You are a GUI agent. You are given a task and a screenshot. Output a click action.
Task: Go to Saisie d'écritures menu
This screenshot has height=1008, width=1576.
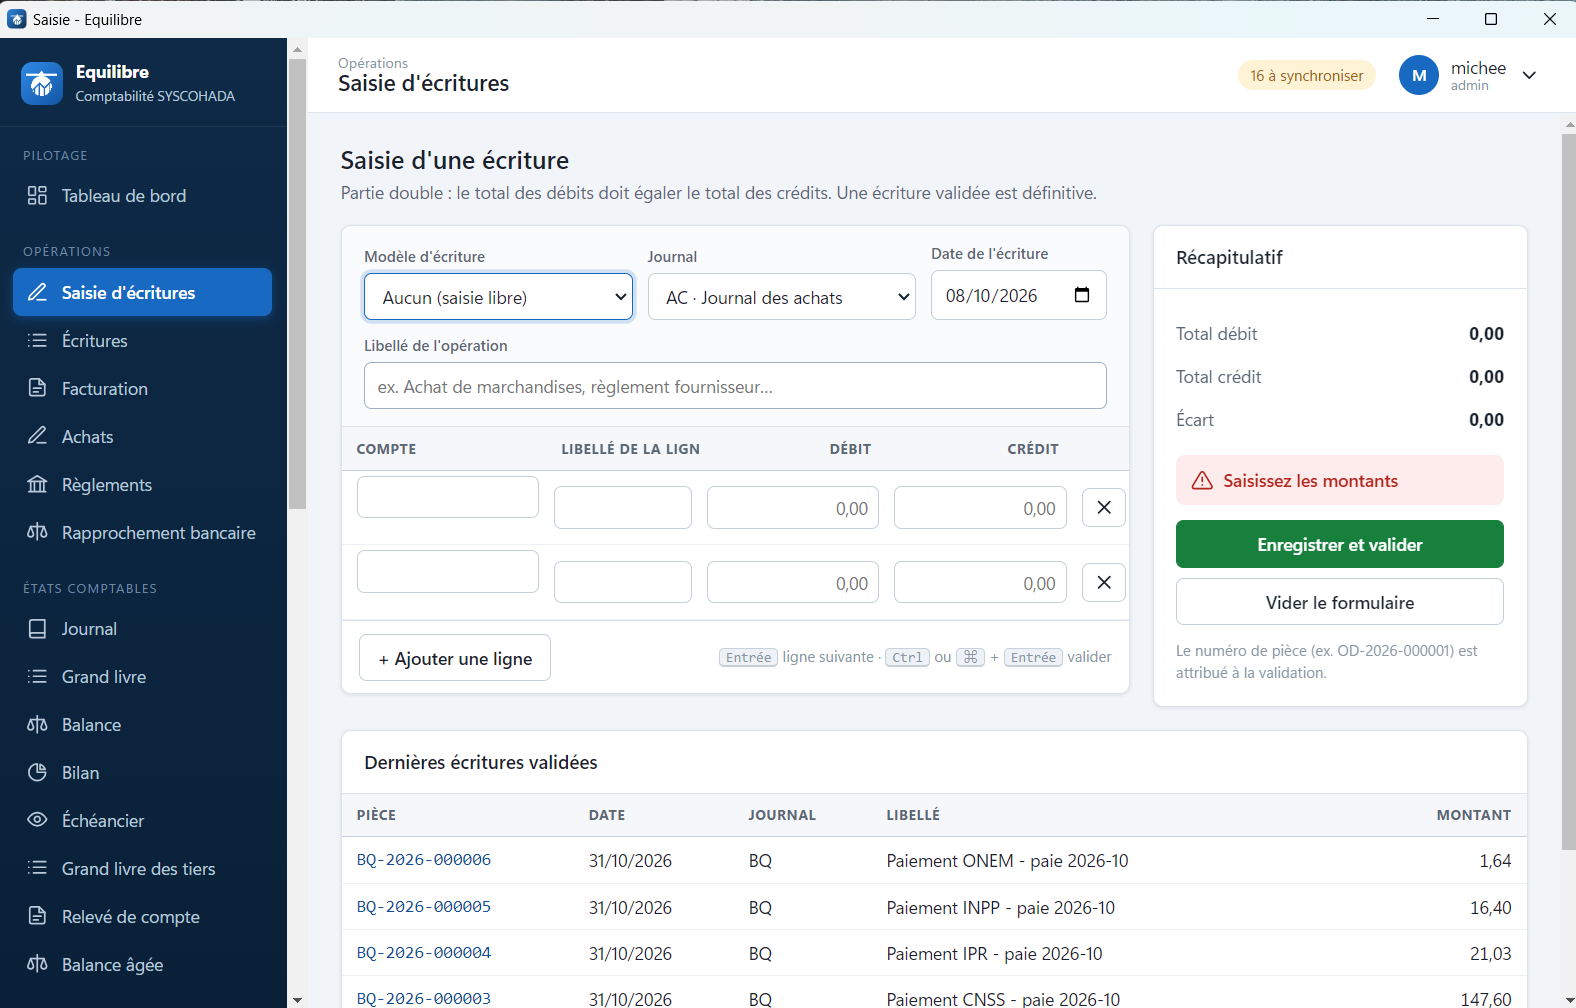pyautogui.click(x=142, y=292)
